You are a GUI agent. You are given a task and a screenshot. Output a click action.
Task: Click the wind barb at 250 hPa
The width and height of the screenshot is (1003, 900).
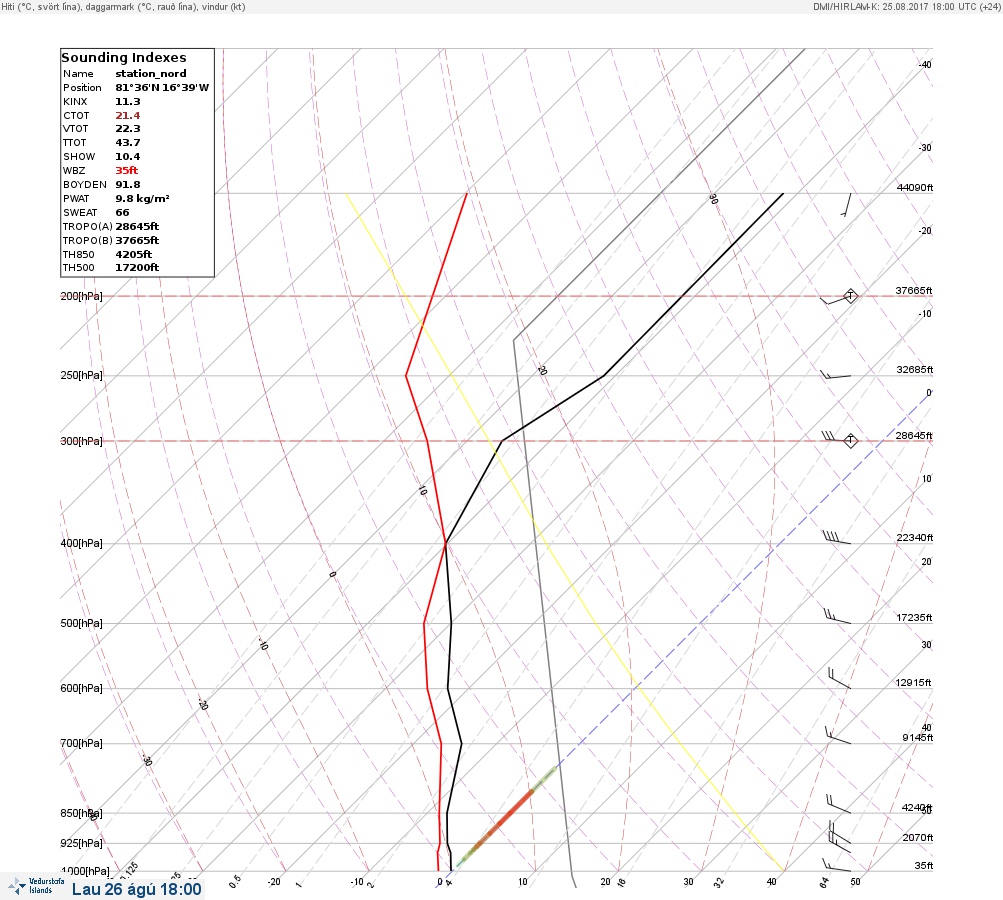tap(835, 375)
